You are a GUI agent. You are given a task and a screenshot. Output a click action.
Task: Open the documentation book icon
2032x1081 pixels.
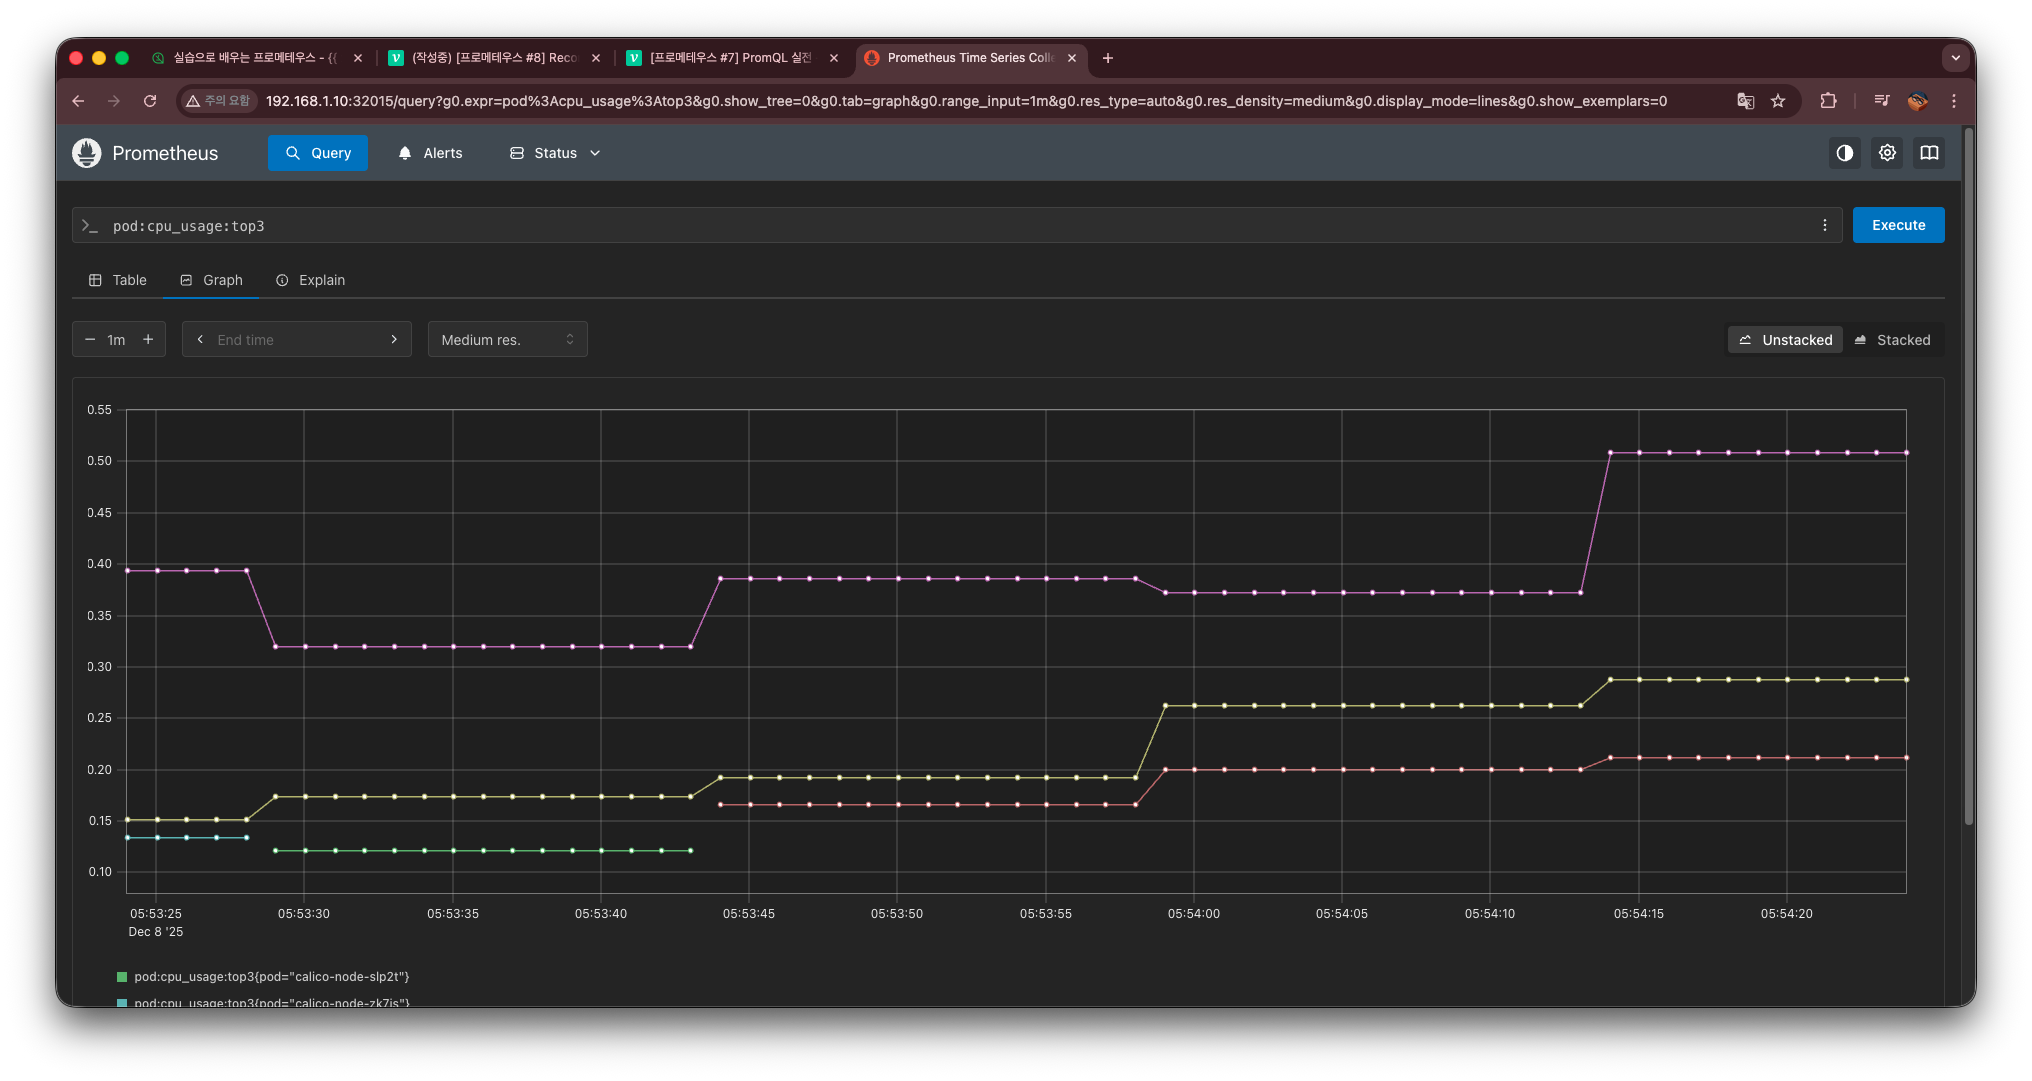pyautogui.click(x=1929, y=153)
